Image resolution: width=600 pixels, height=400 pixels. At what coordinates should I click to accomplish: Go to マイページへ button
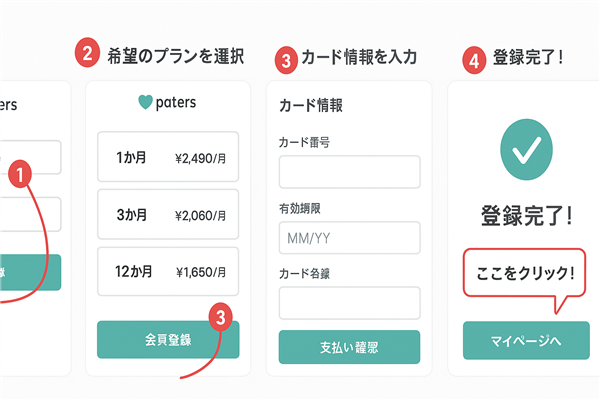[x=526, y=340]
